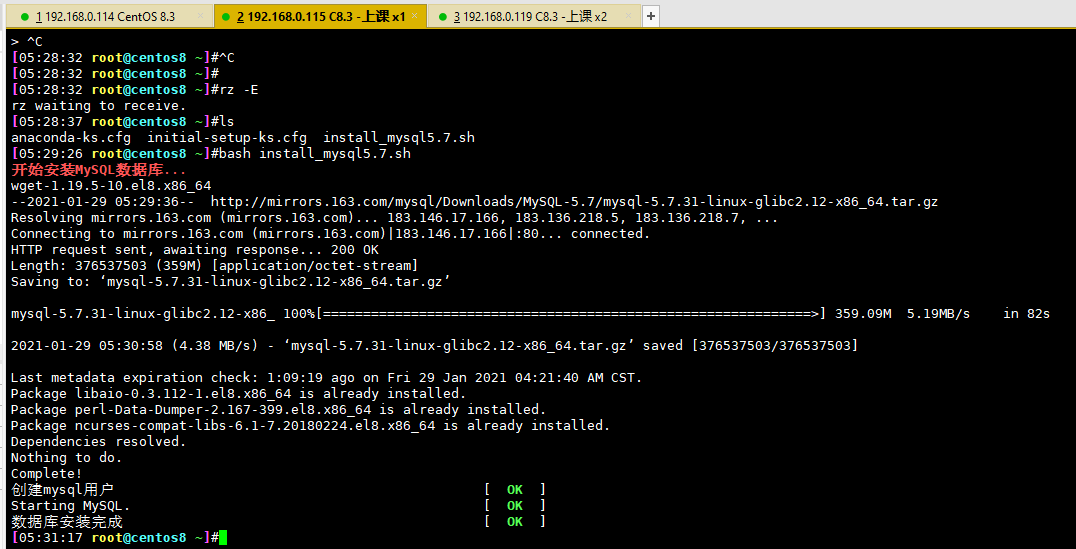Click green status dot on 192.168.0.119 tab

tap(443, 16)
